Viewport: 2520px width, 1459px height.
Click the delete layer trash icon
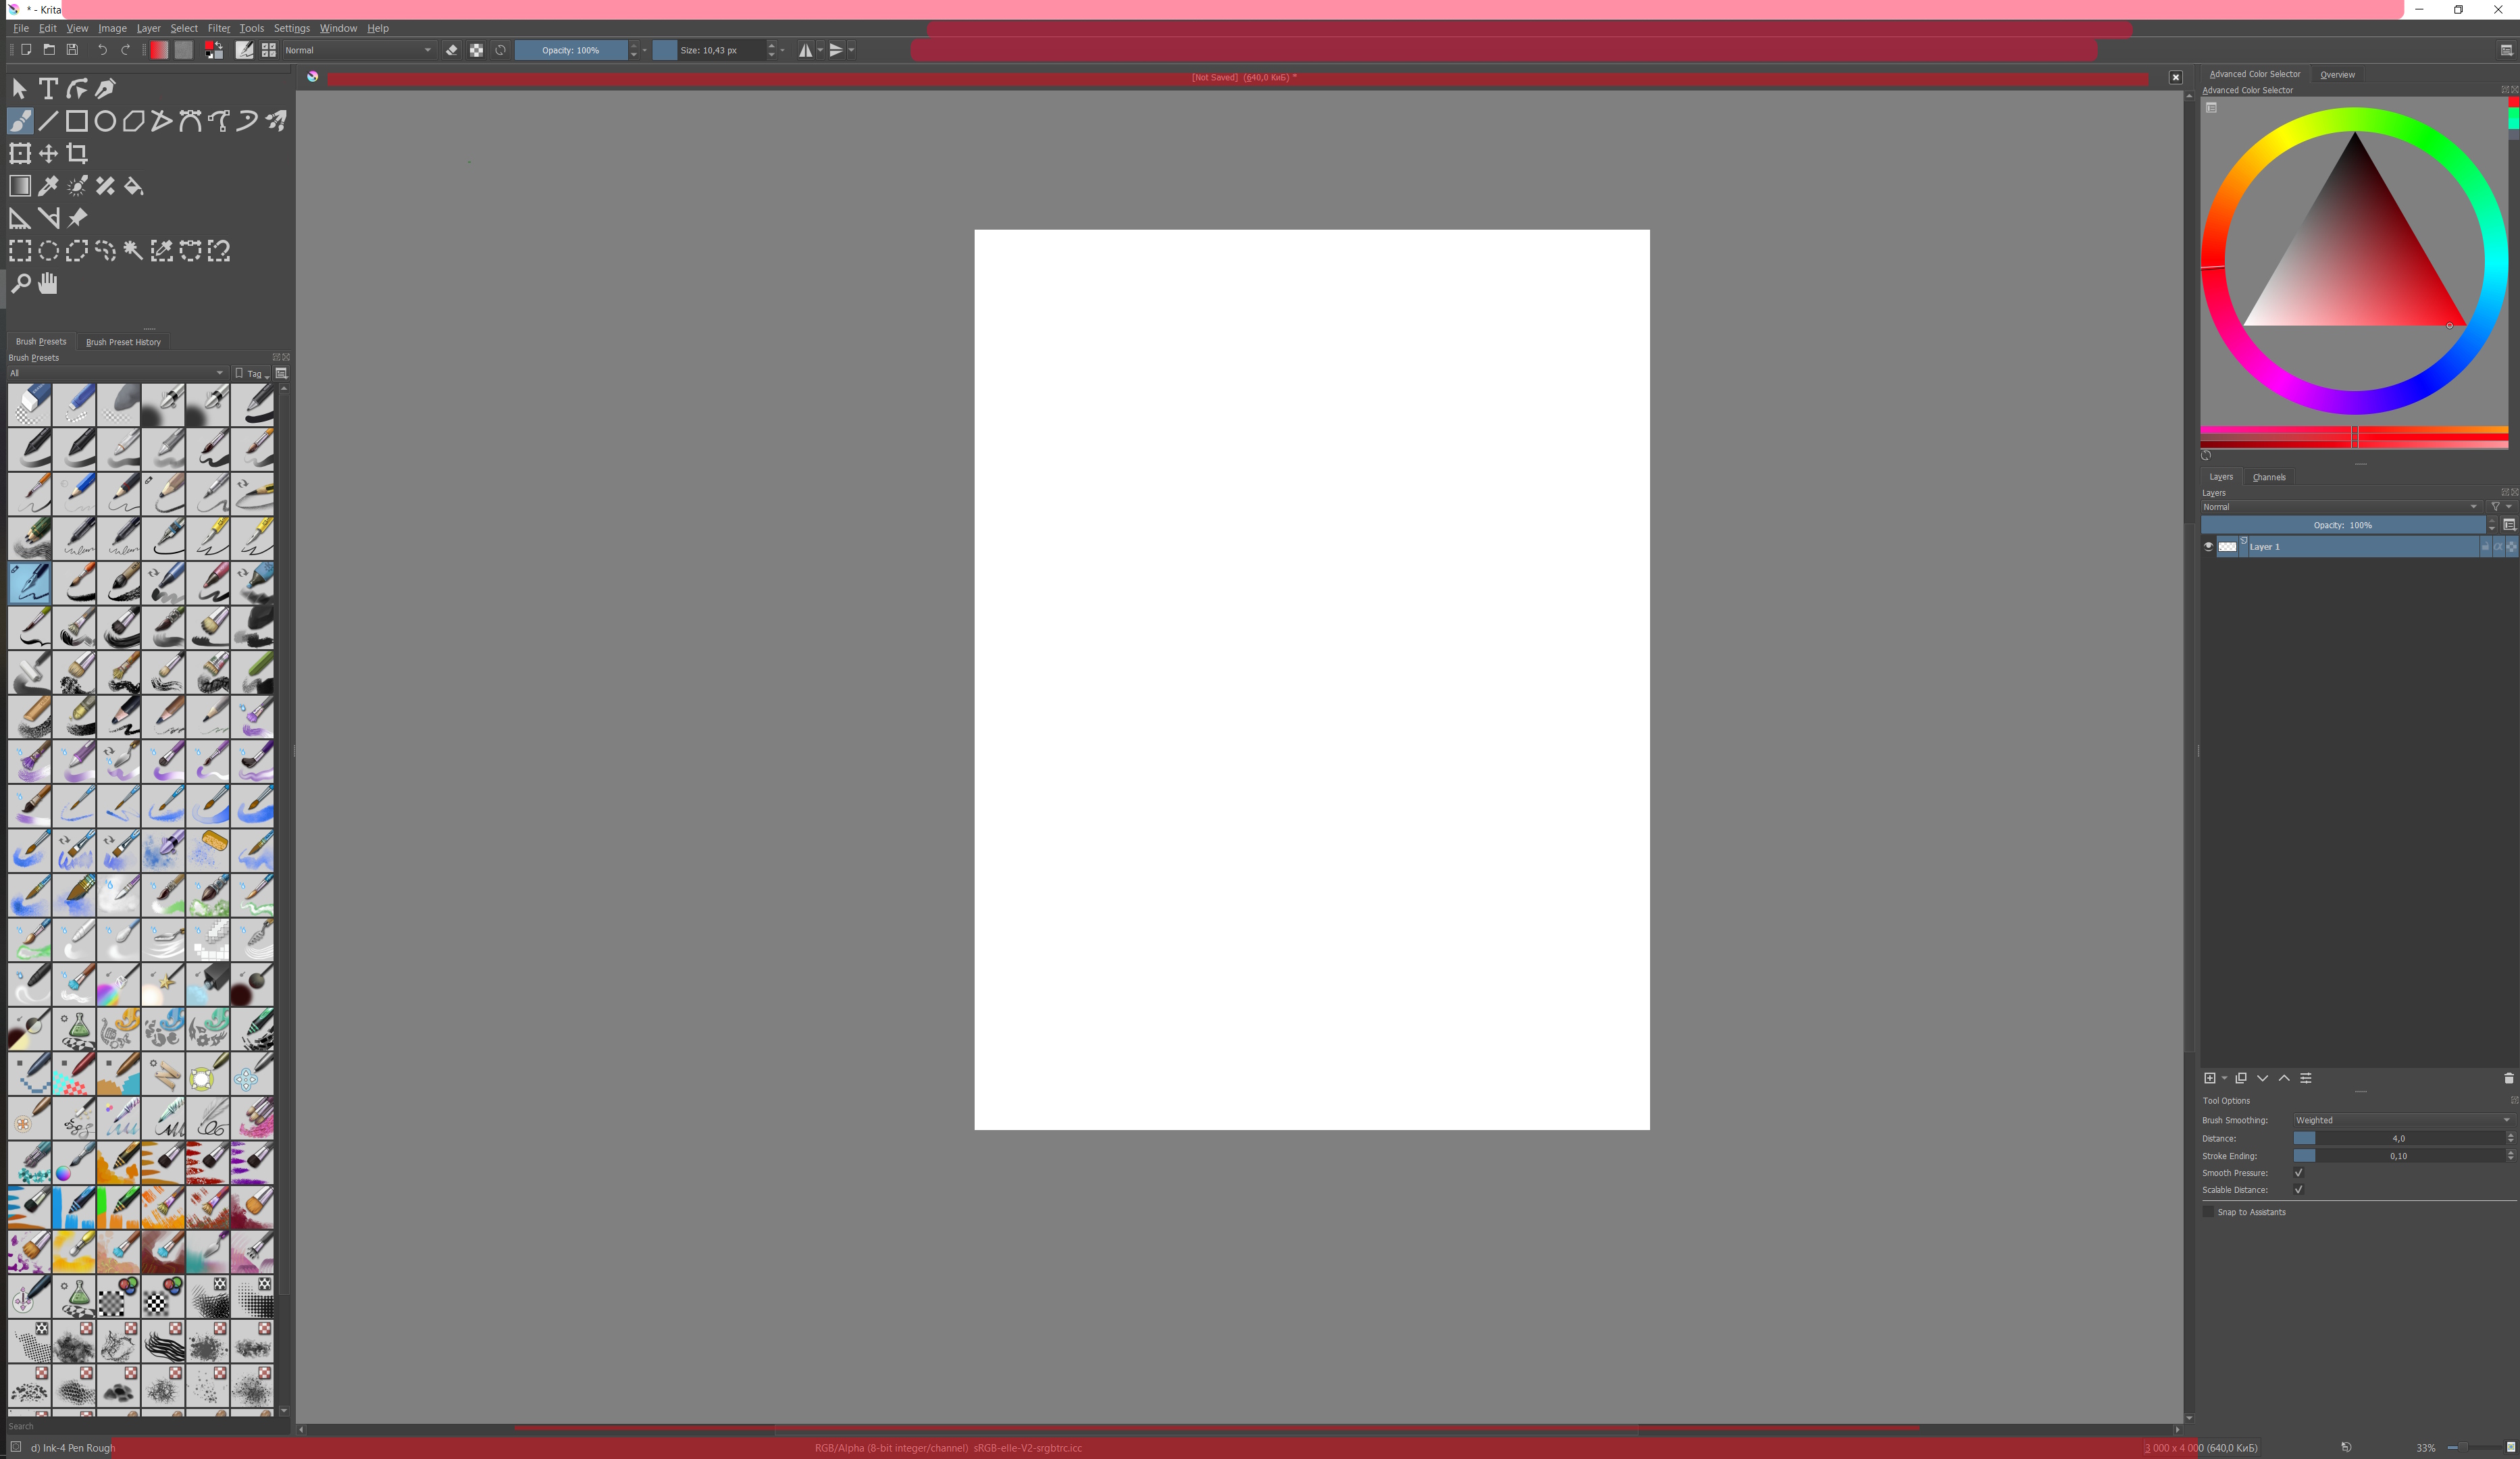[x=2508, y=1078]
